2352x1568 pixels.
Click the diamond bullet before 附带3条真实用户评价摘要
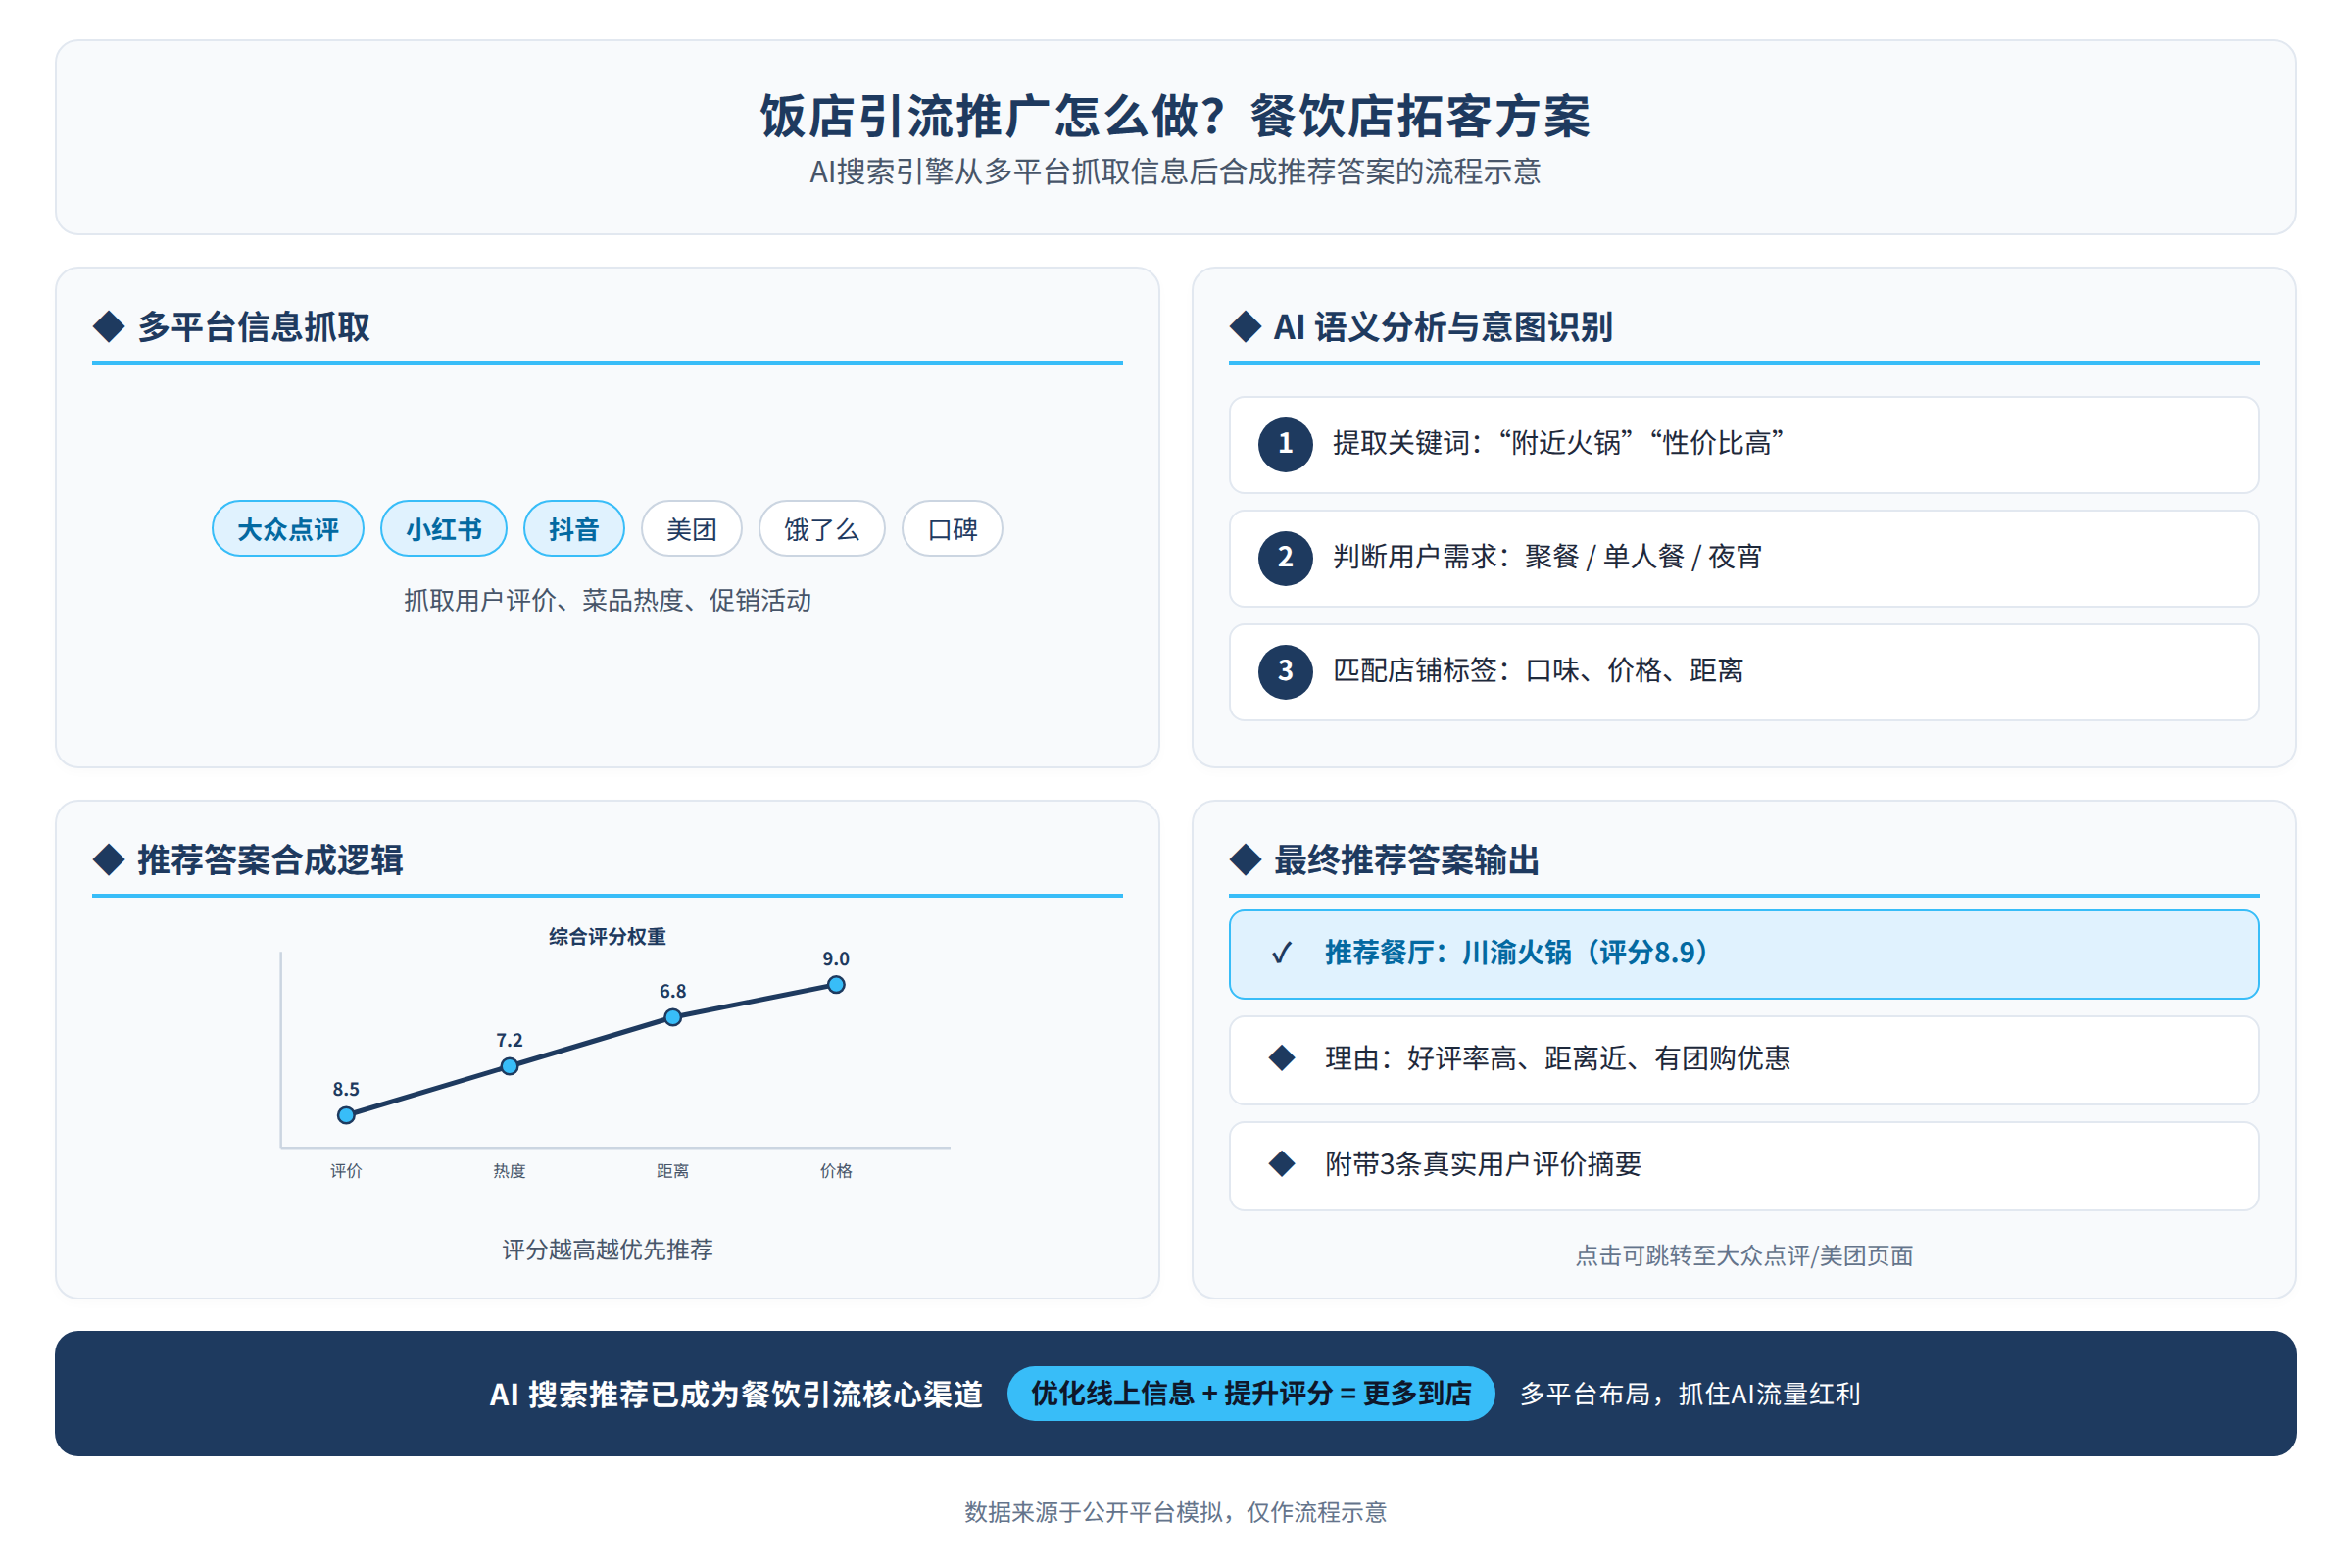pyautogui.click(x=1282, y=1164)
